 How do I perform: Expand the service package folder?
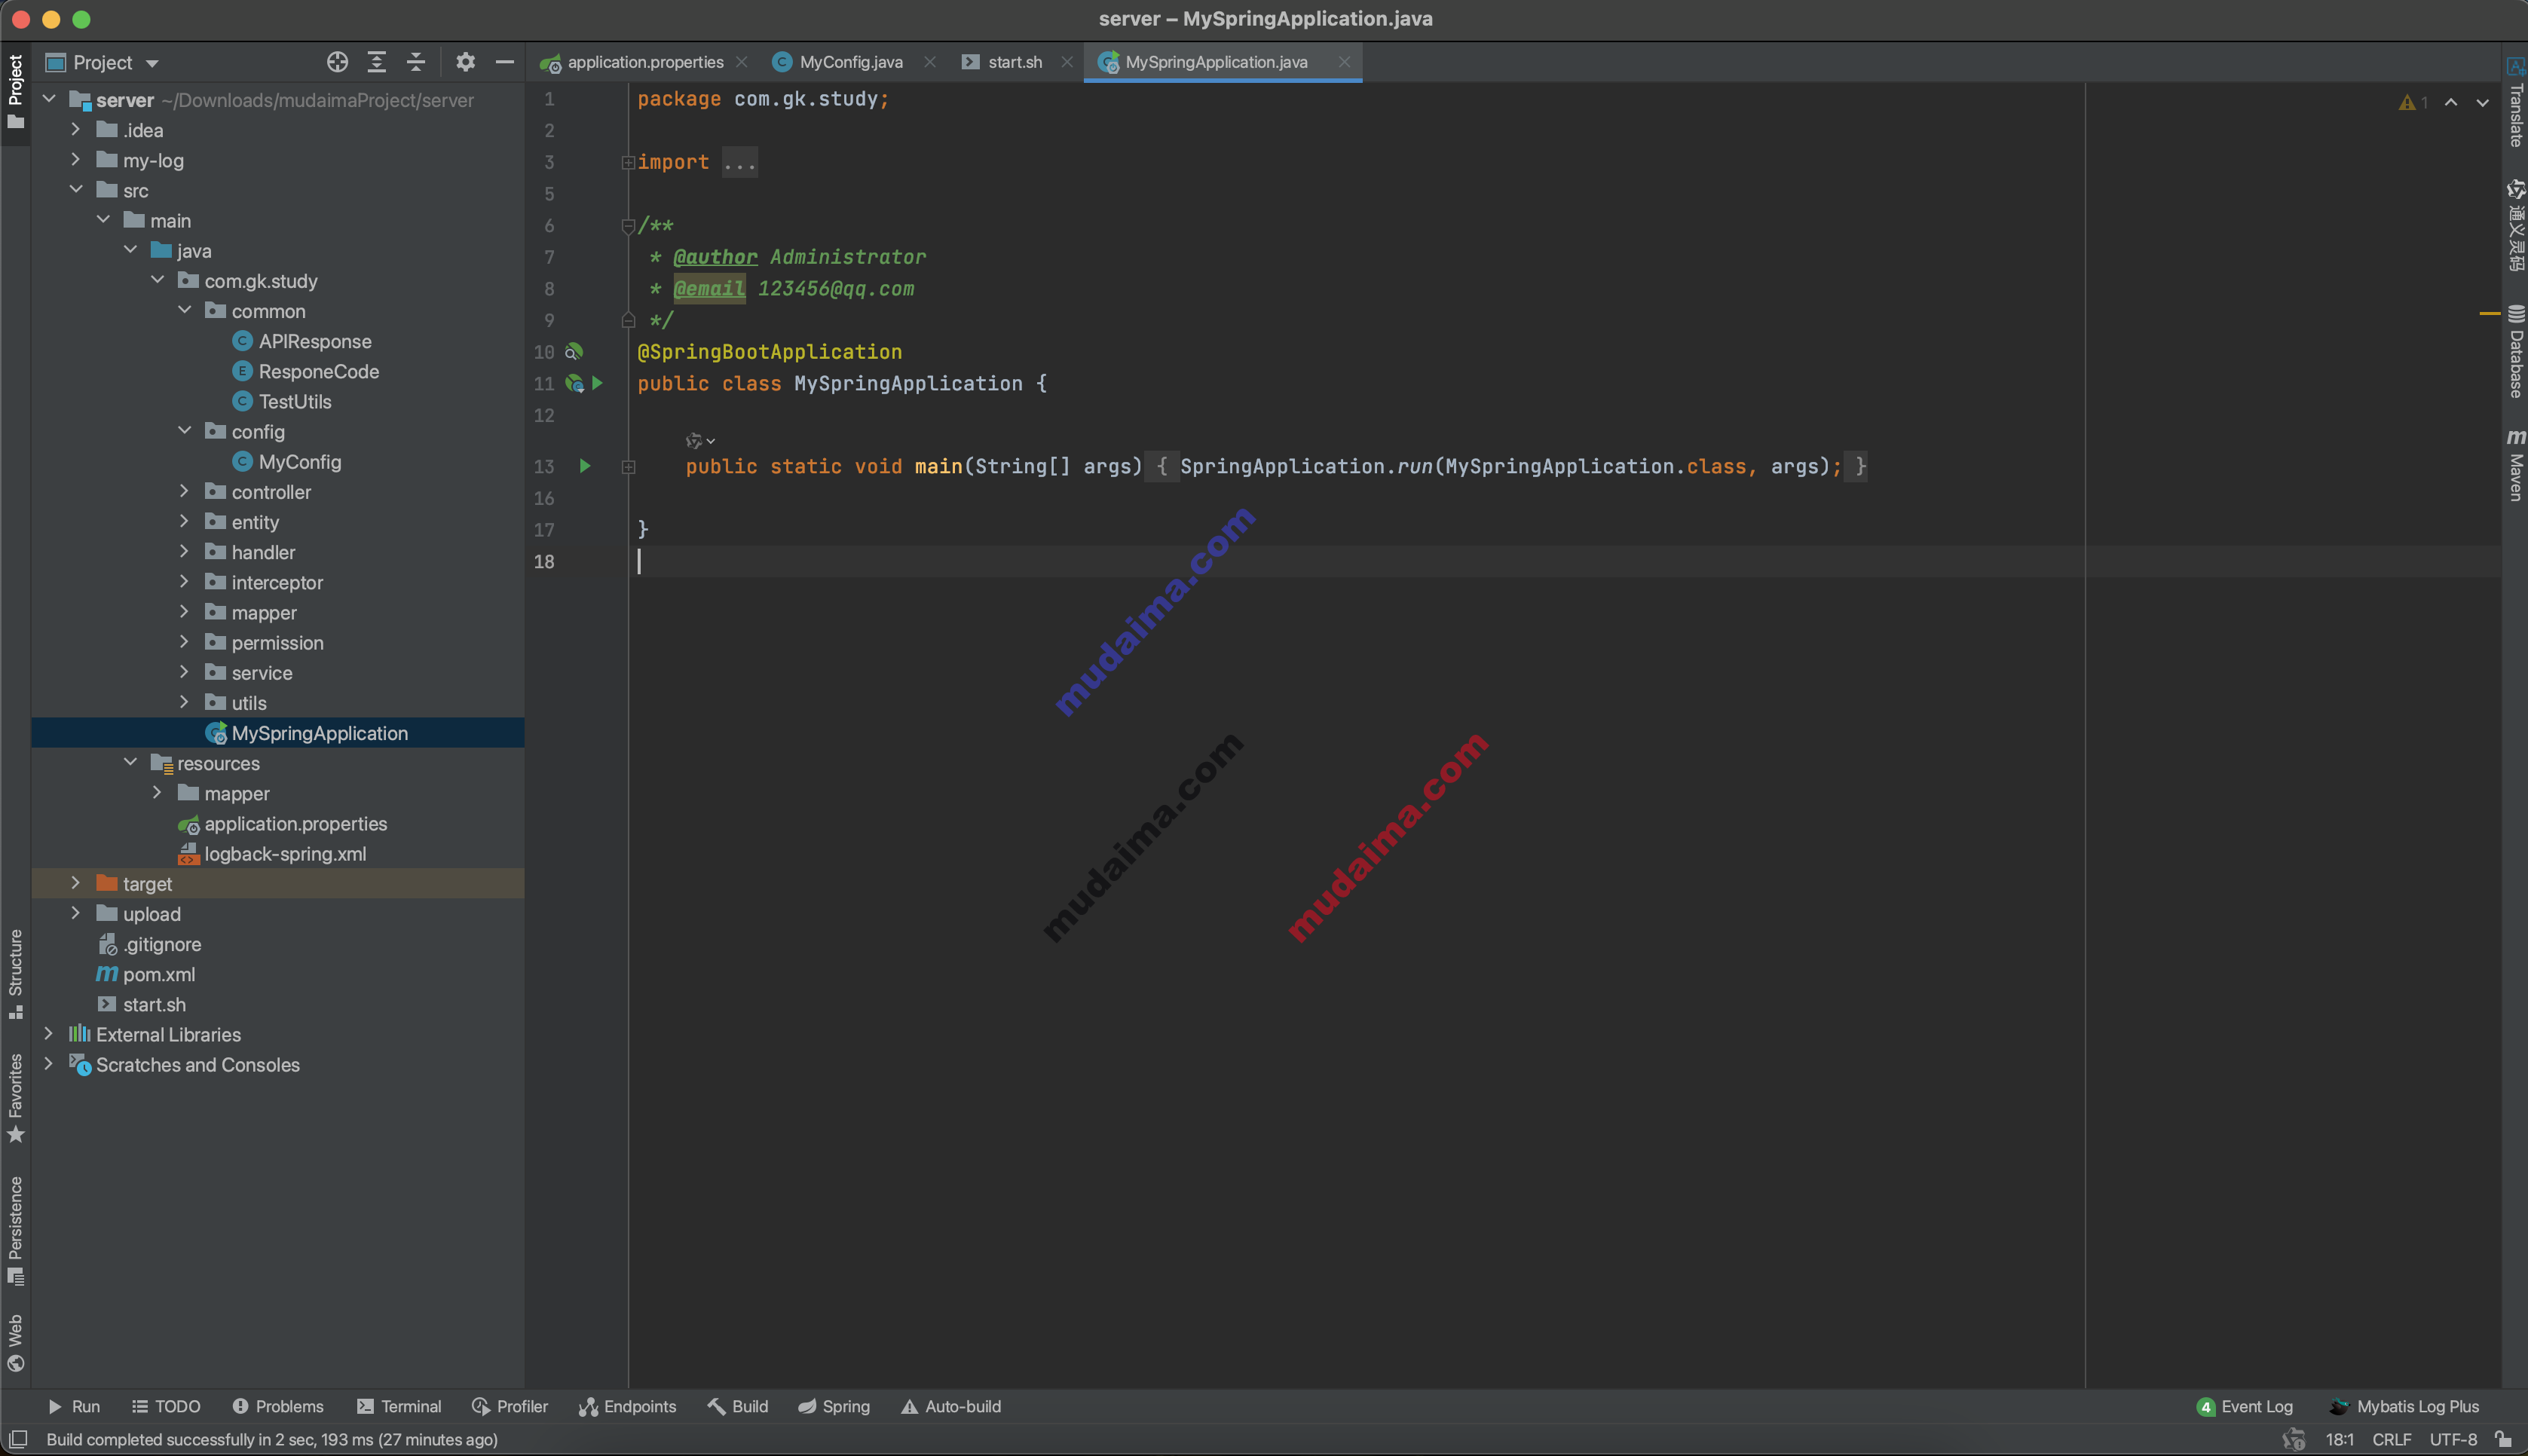pyautogui.click(x=185, y=671)
